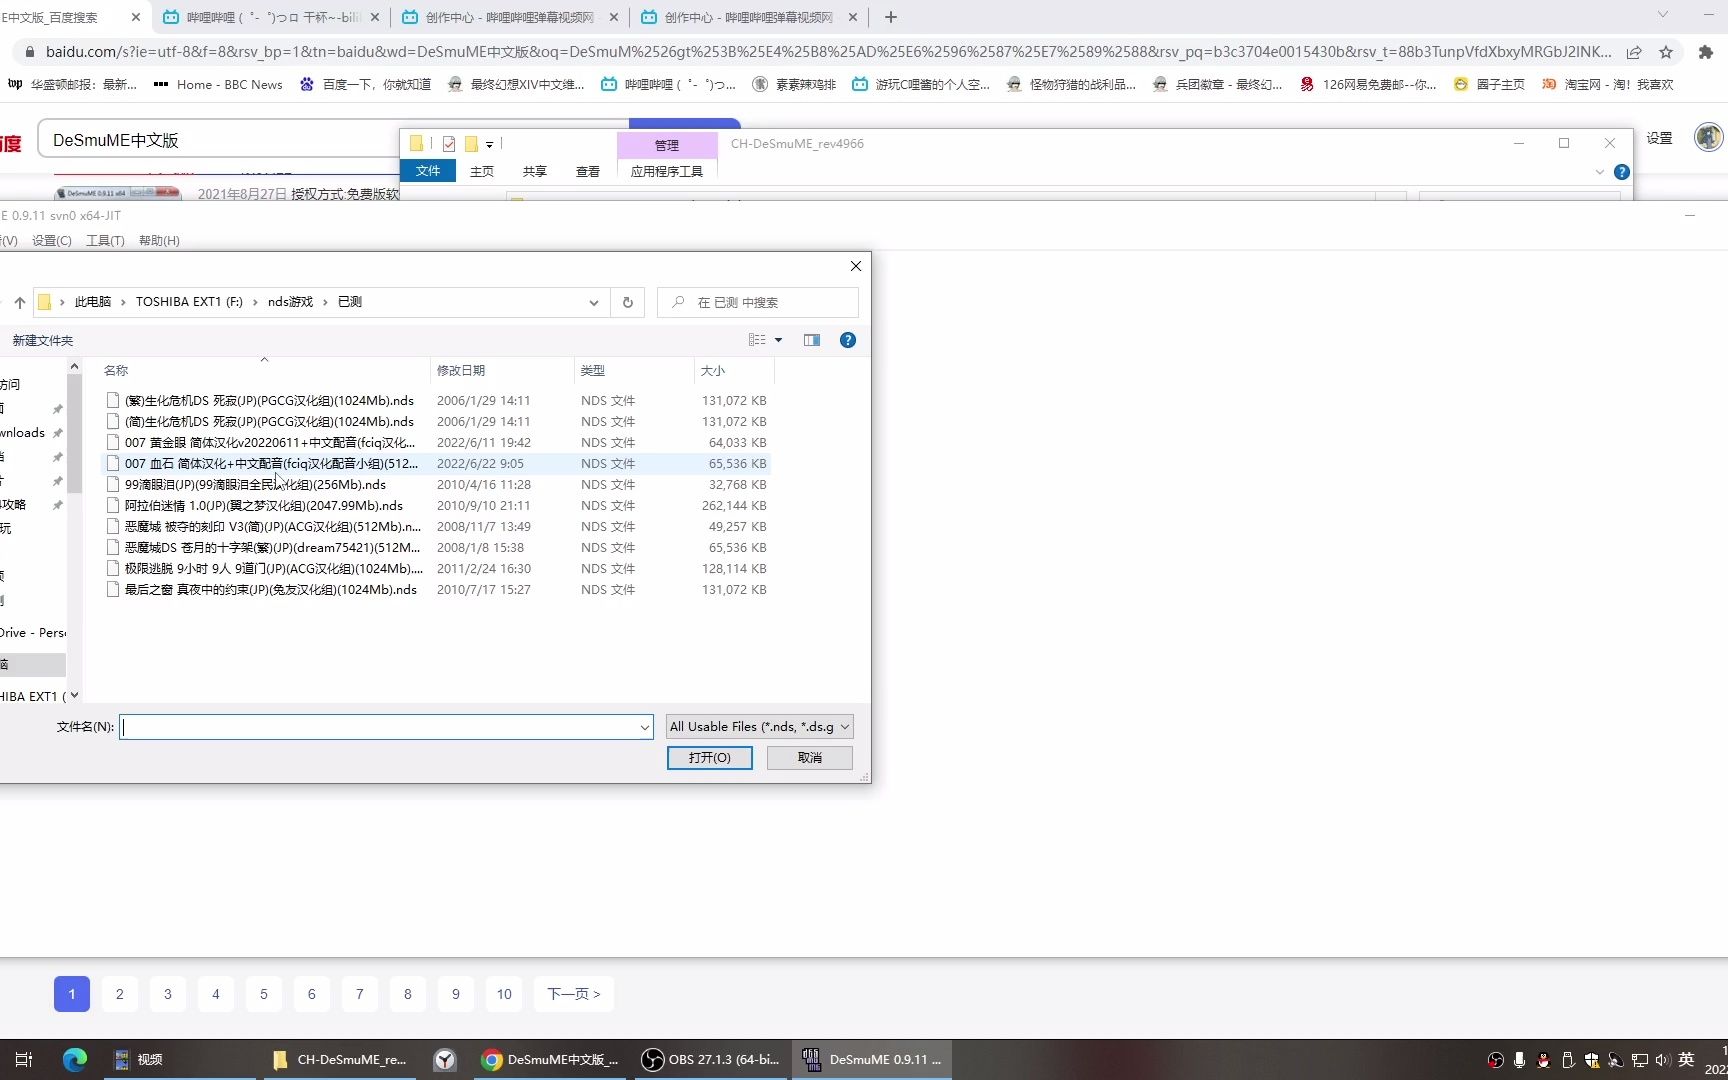Close the open file dialog
The width and height of the screenshot is (1728, 1080).
coord(856,266)
